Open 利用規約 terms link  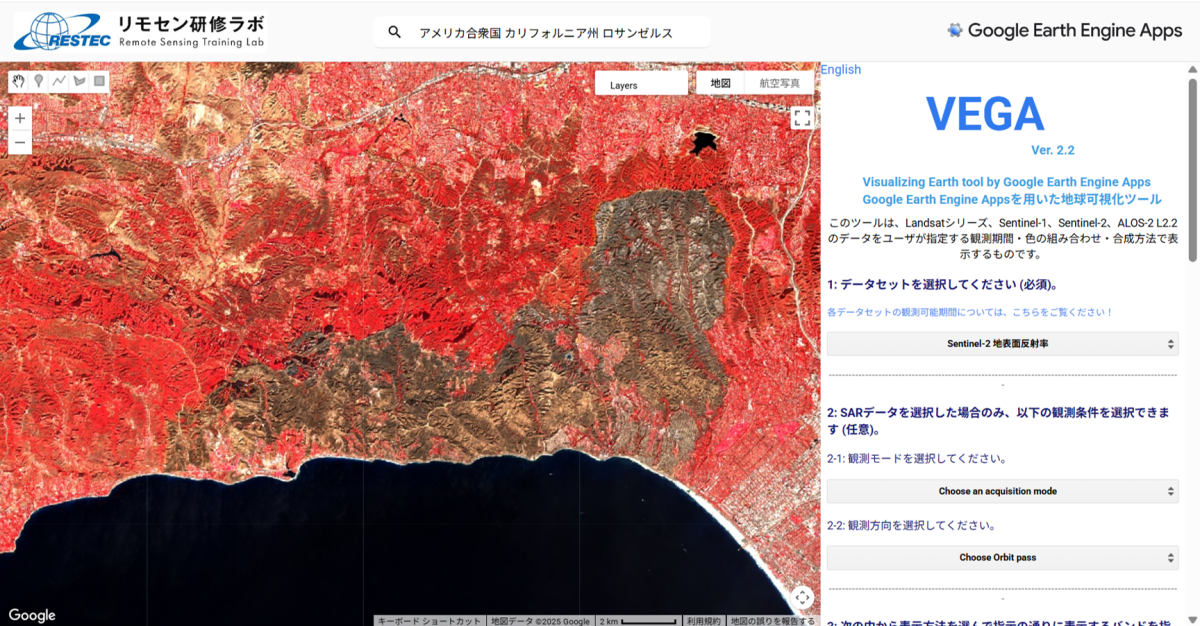[703, 621]
